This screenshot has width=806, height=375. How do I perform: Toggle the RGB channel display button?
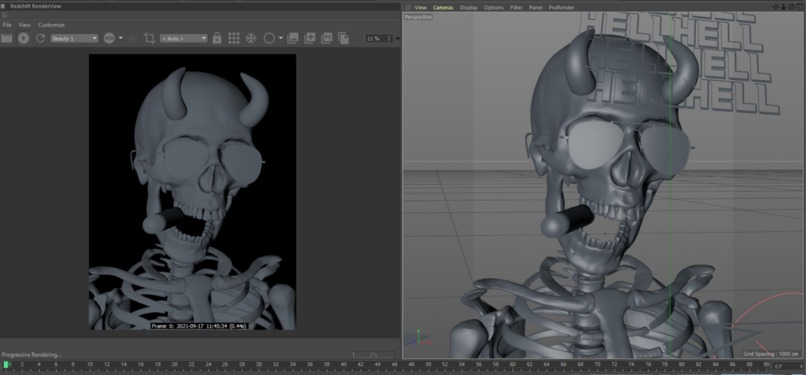109,38
